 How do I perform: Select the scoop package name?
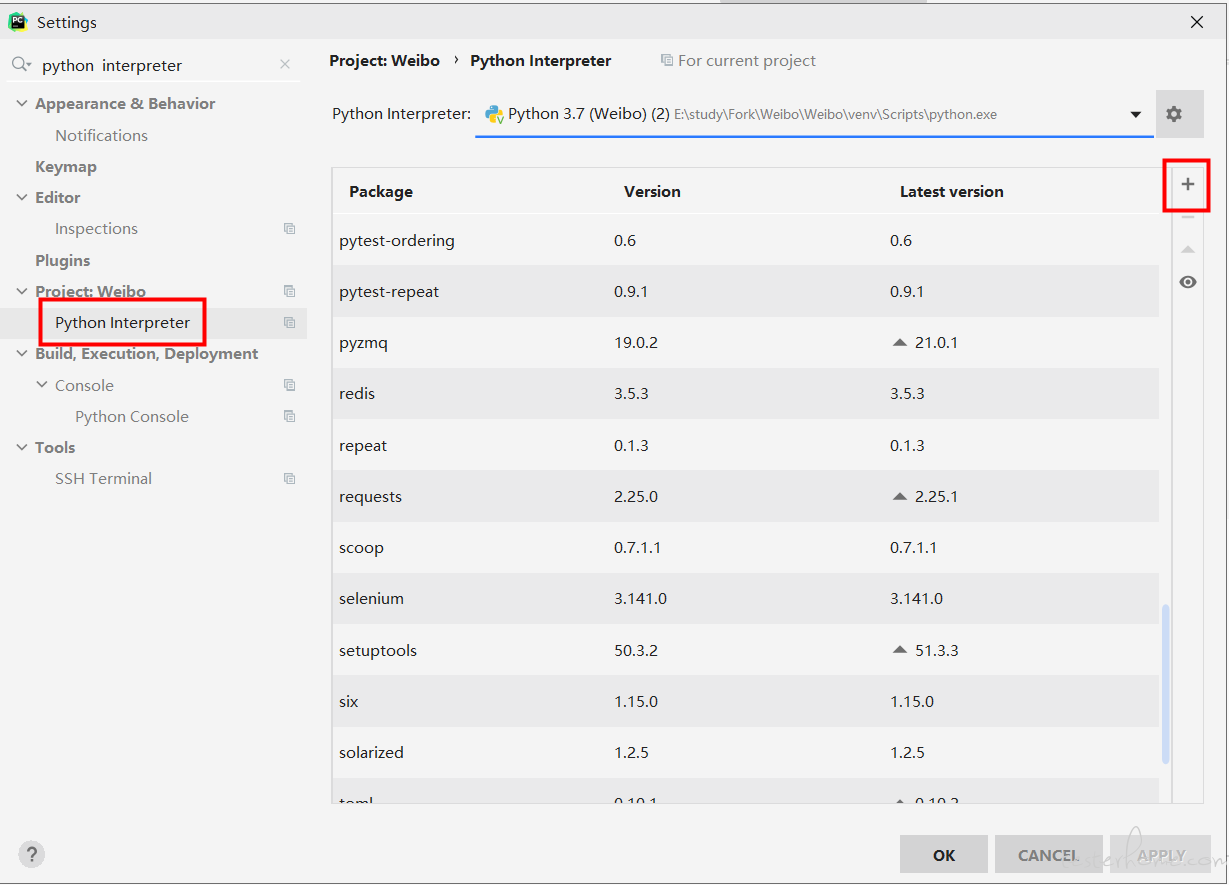361,548
